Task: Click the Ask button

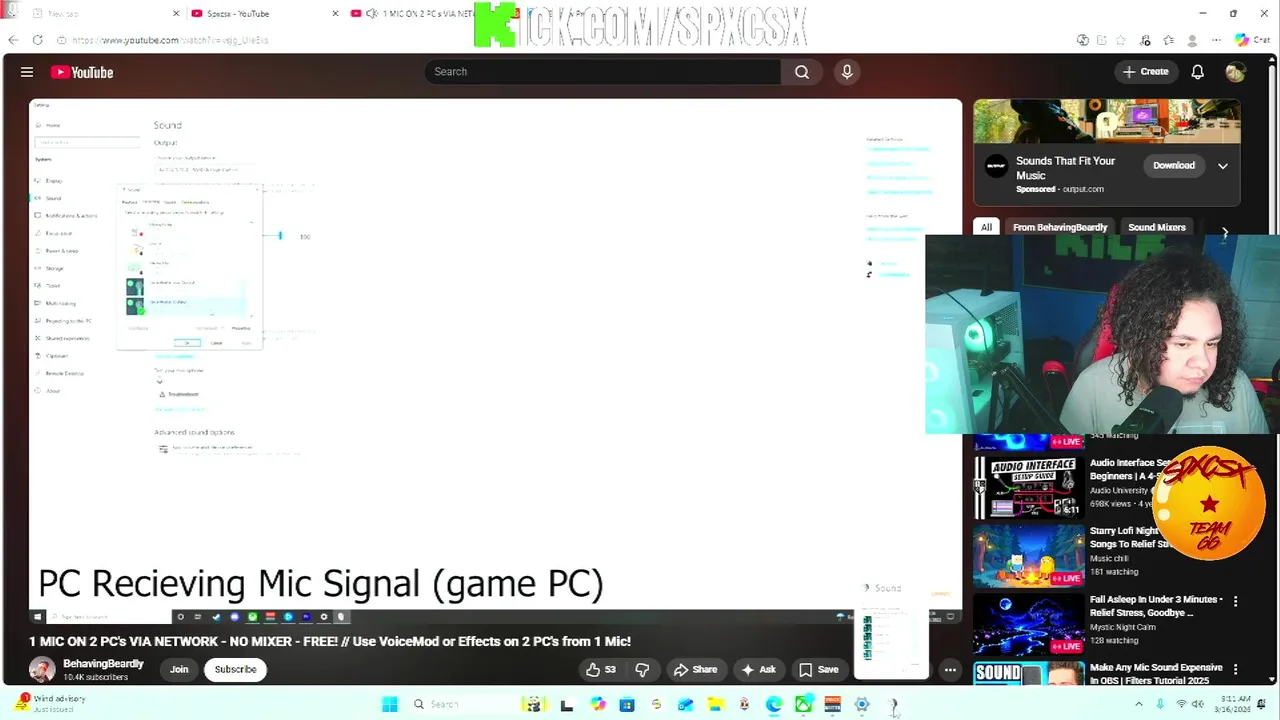Action: point(758,669)
